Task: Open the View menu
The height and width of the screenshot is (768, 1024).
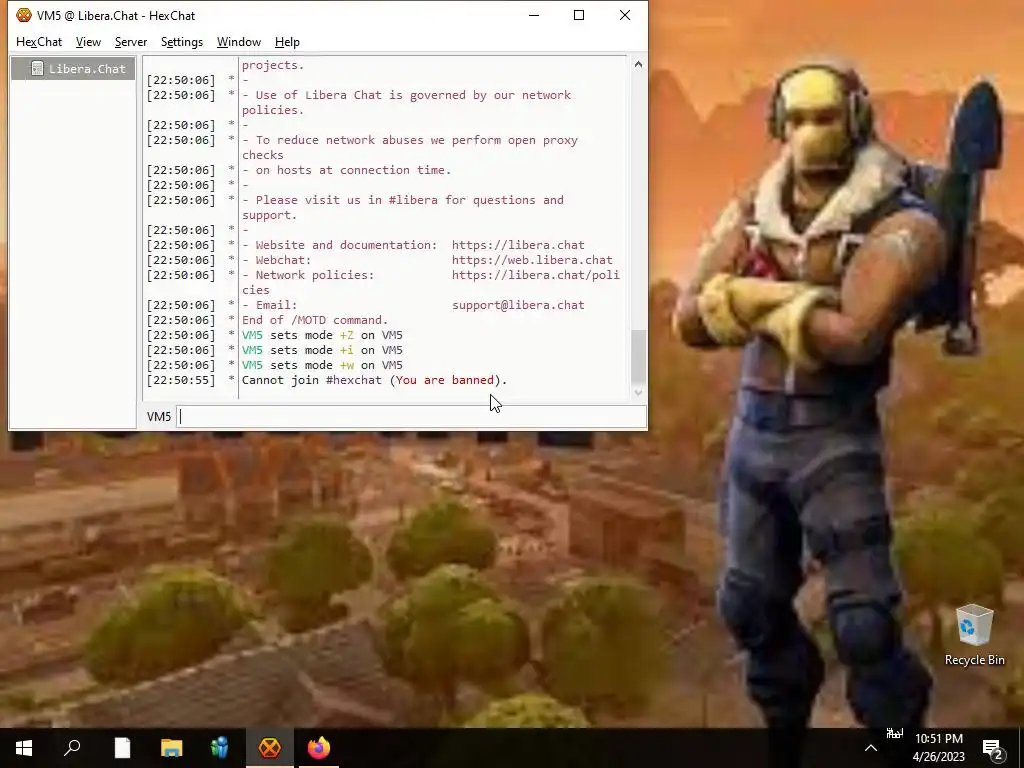Action: pos(88,42)
